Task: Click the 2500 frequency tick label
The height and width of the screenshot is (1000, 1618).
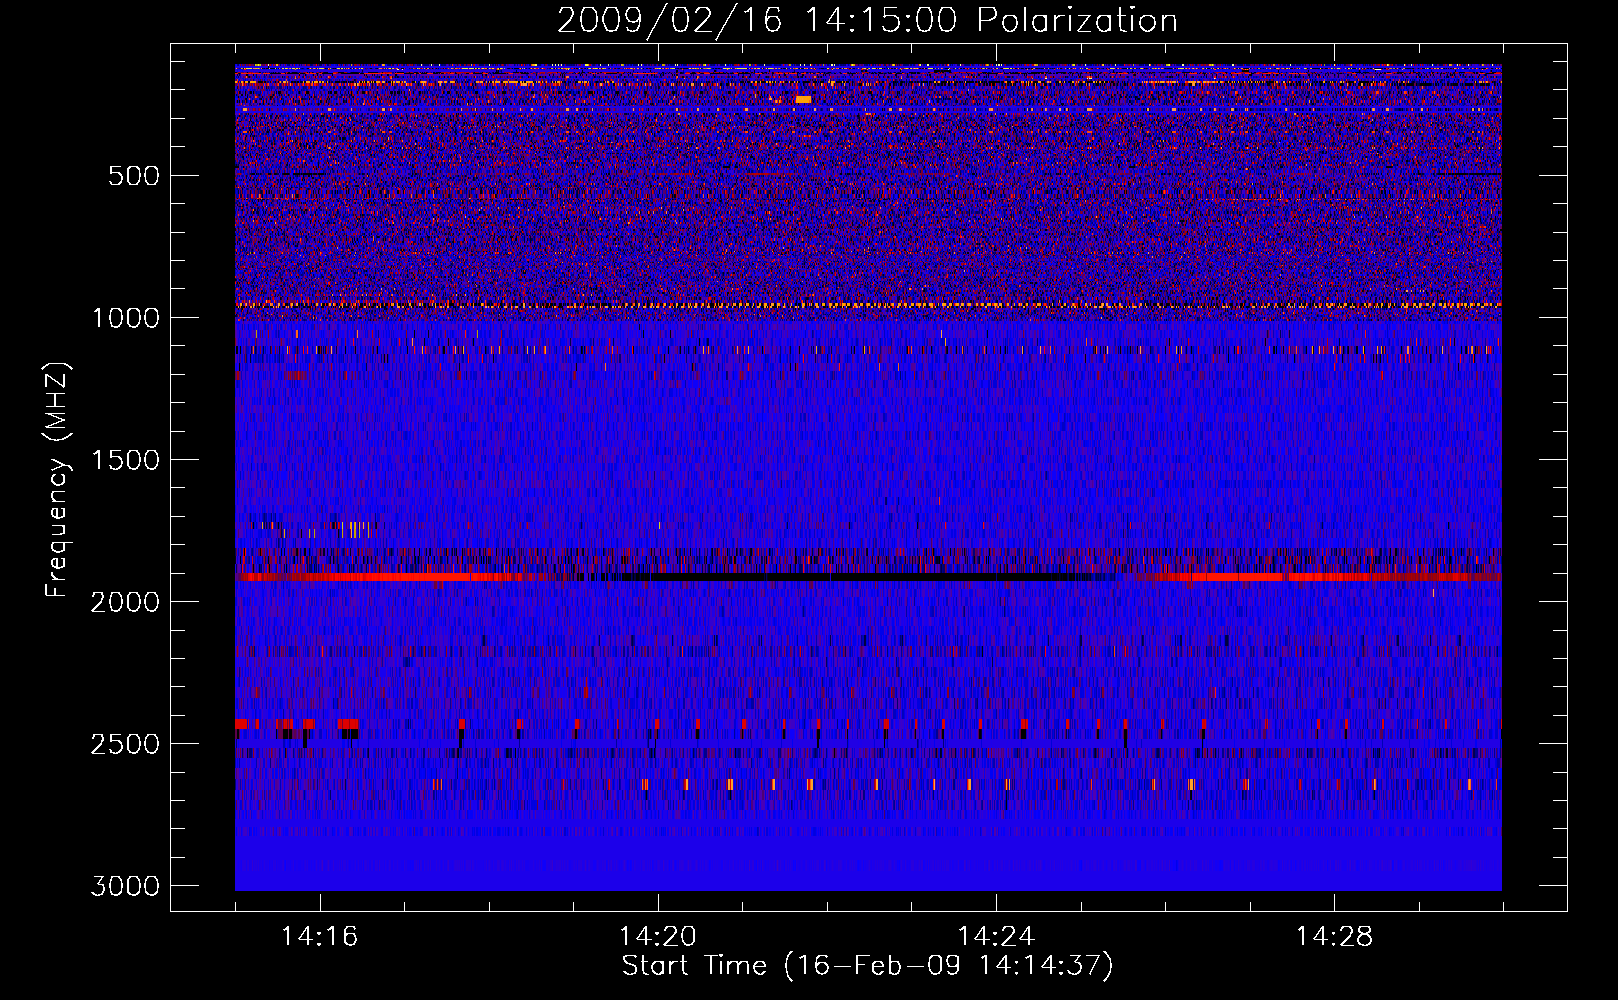Action: (x=125, y=744)
